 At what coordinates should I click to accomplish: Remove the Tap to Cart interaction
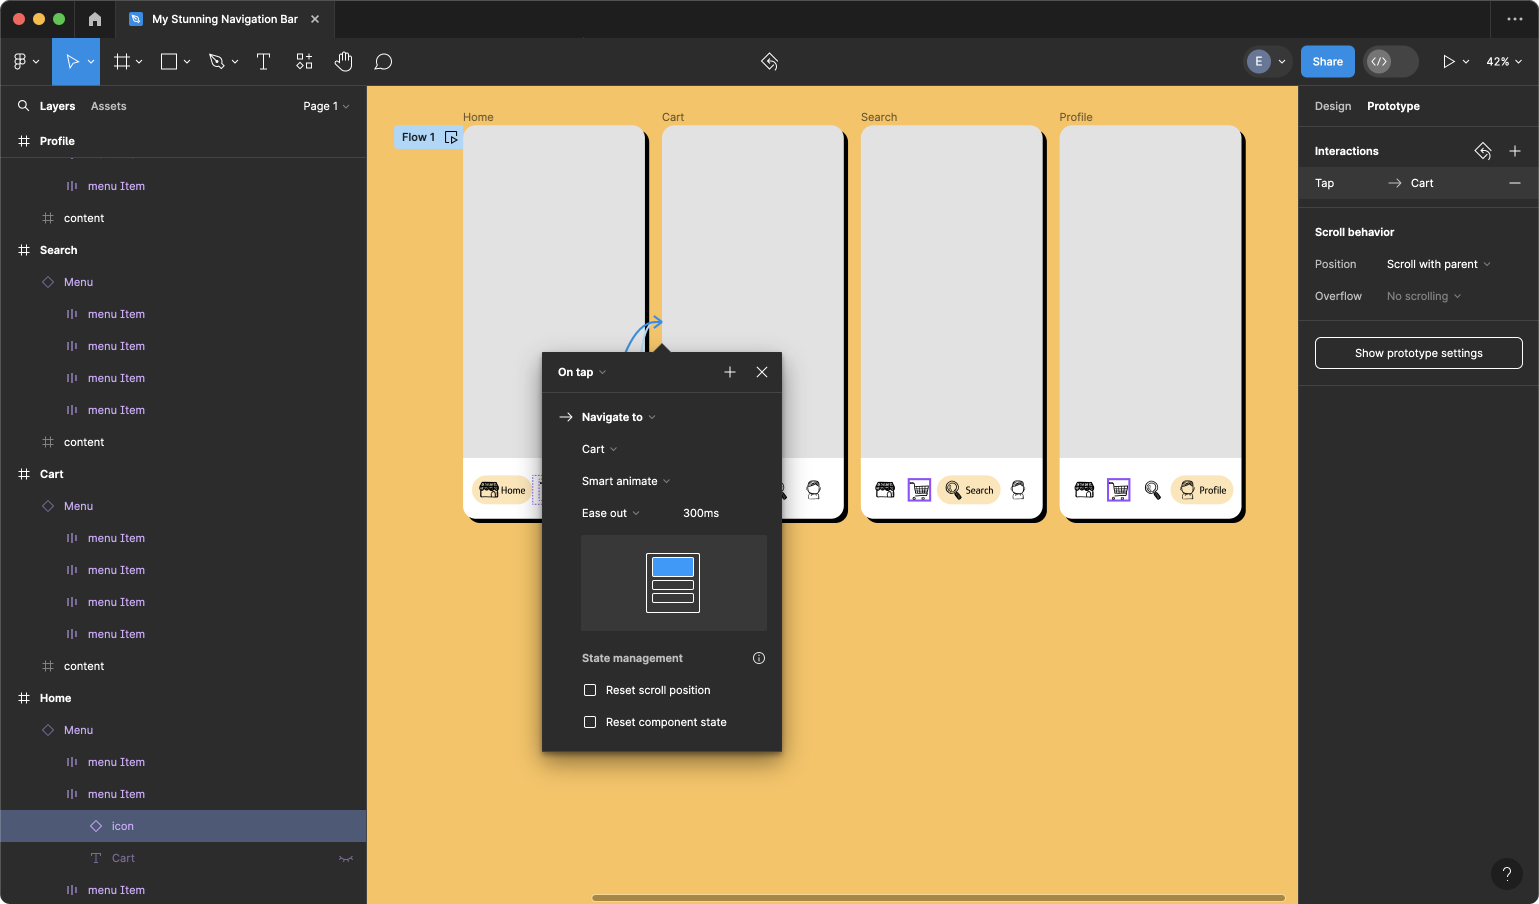pyautogui.click(x=1514, y=183)
